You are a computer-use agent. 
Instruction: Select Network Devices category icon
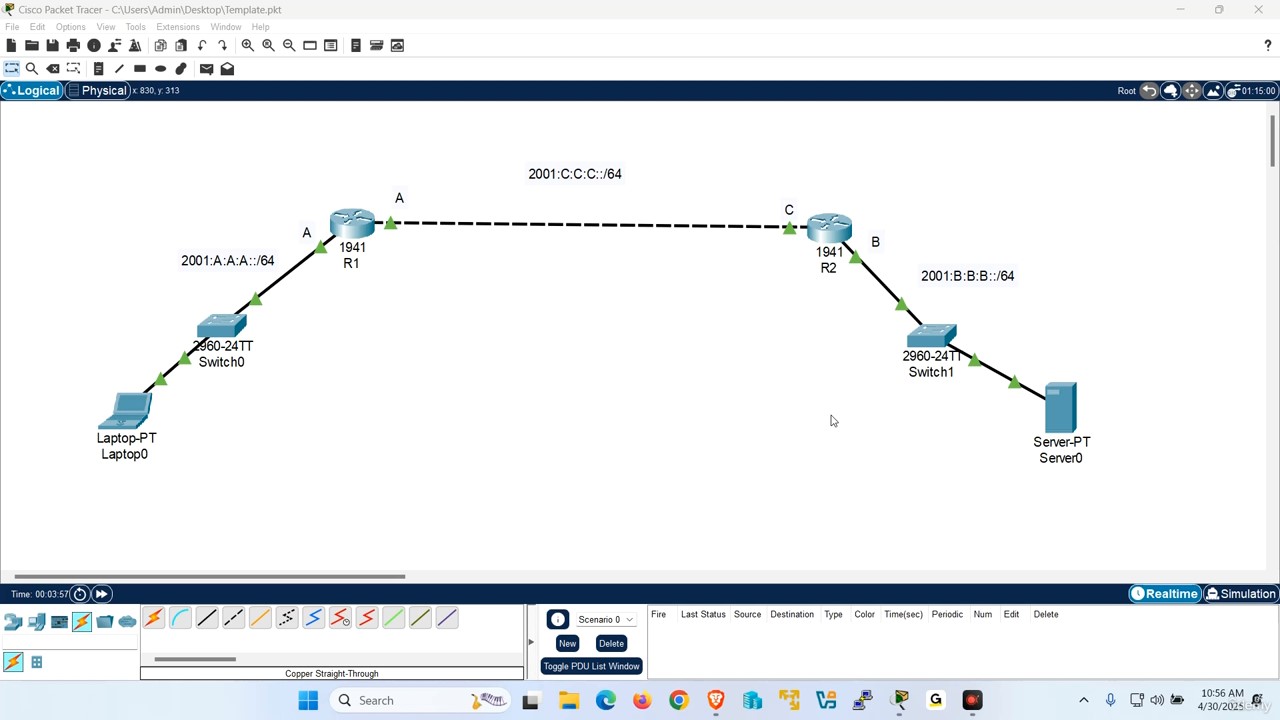click(13, 622)
